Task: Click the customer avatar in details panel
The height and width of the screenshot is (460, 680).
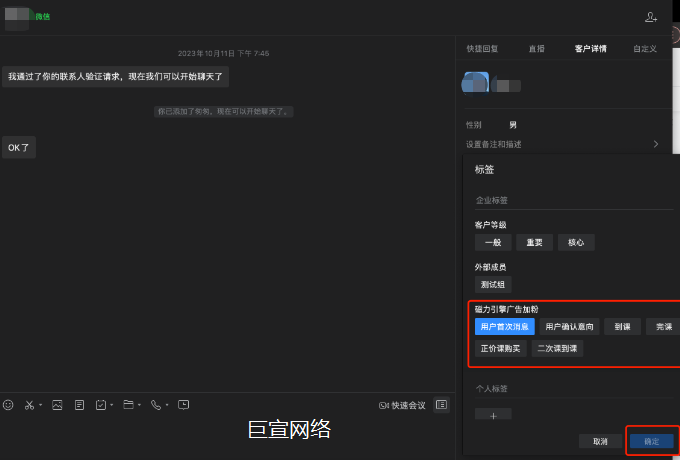Action: pos(475,83)
